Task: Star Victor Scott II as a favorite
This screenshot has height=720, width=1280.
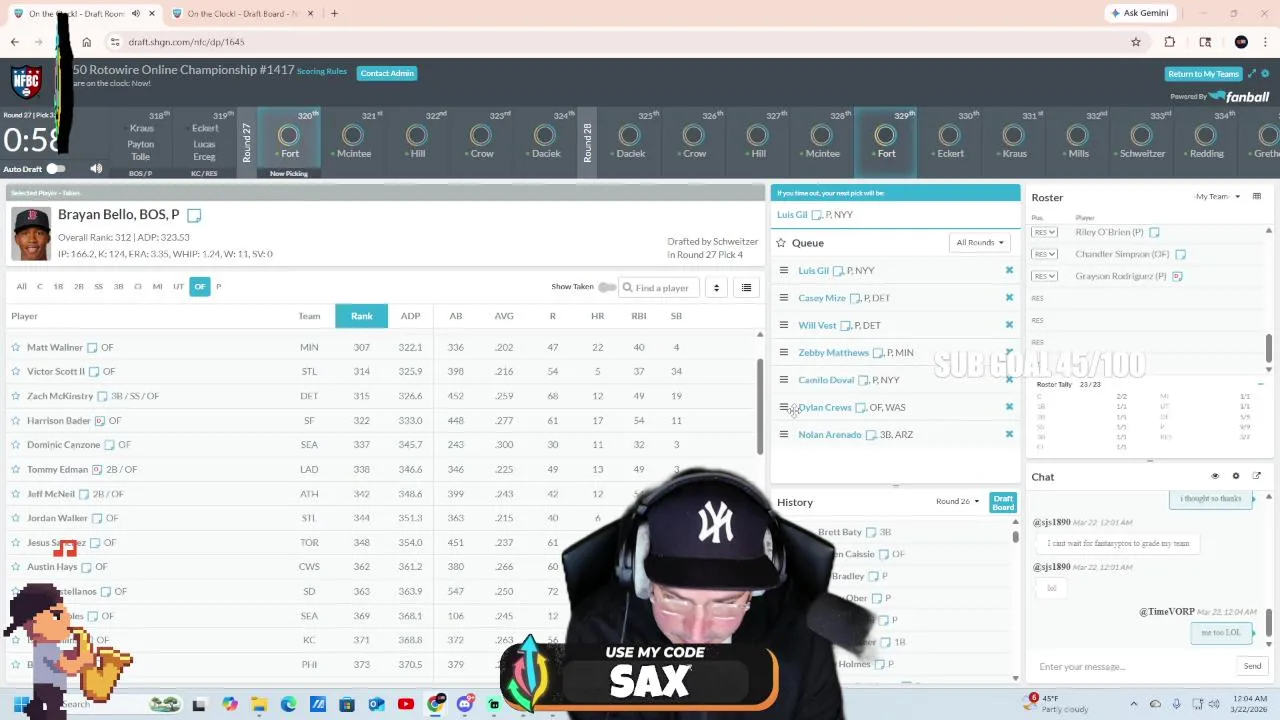Action: [x=16, y=371]
